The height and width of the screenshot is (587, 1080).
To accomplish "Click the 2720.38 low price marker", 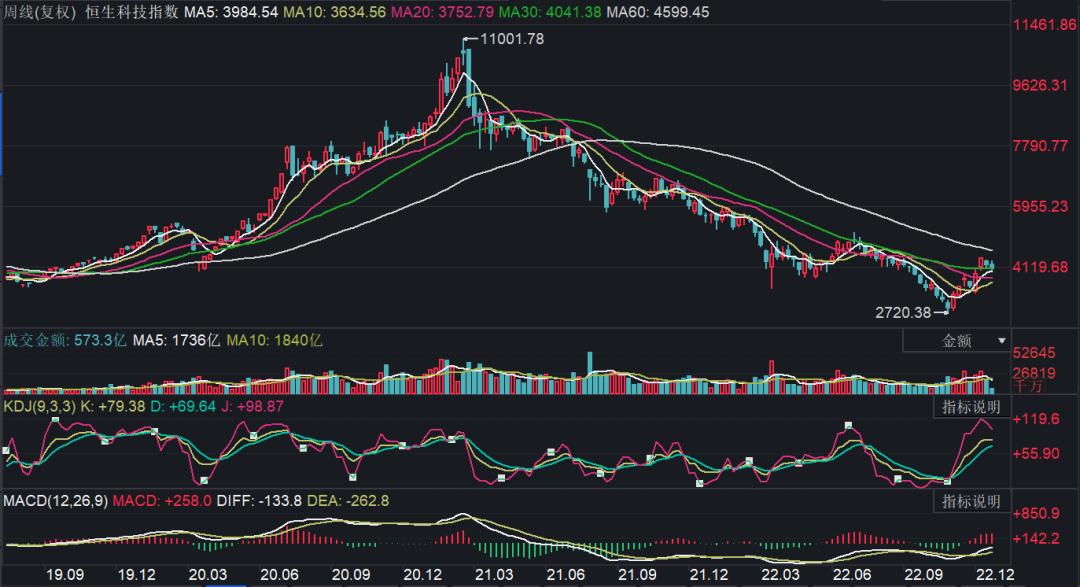I will (x=903, y=313).
